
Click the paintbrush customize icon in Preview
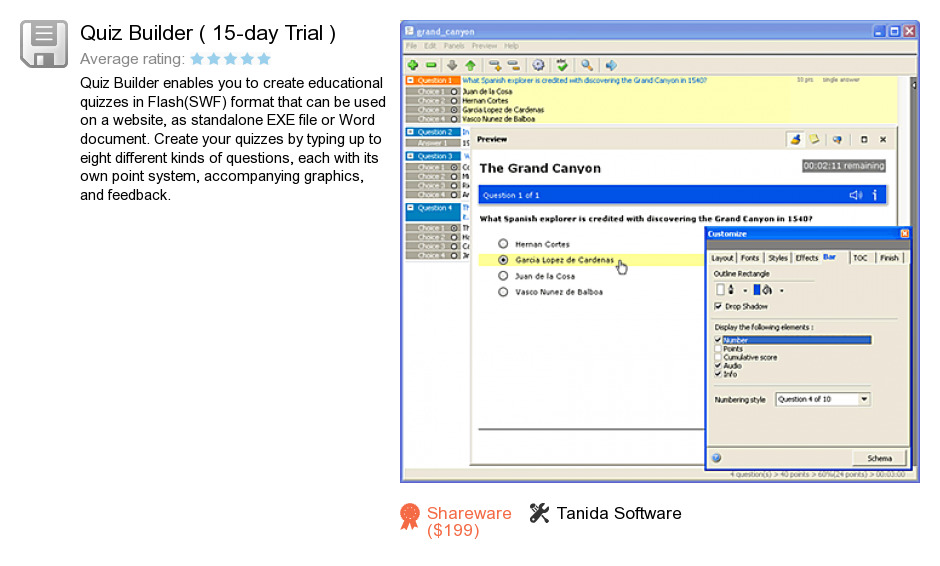(x=795, y=139)
